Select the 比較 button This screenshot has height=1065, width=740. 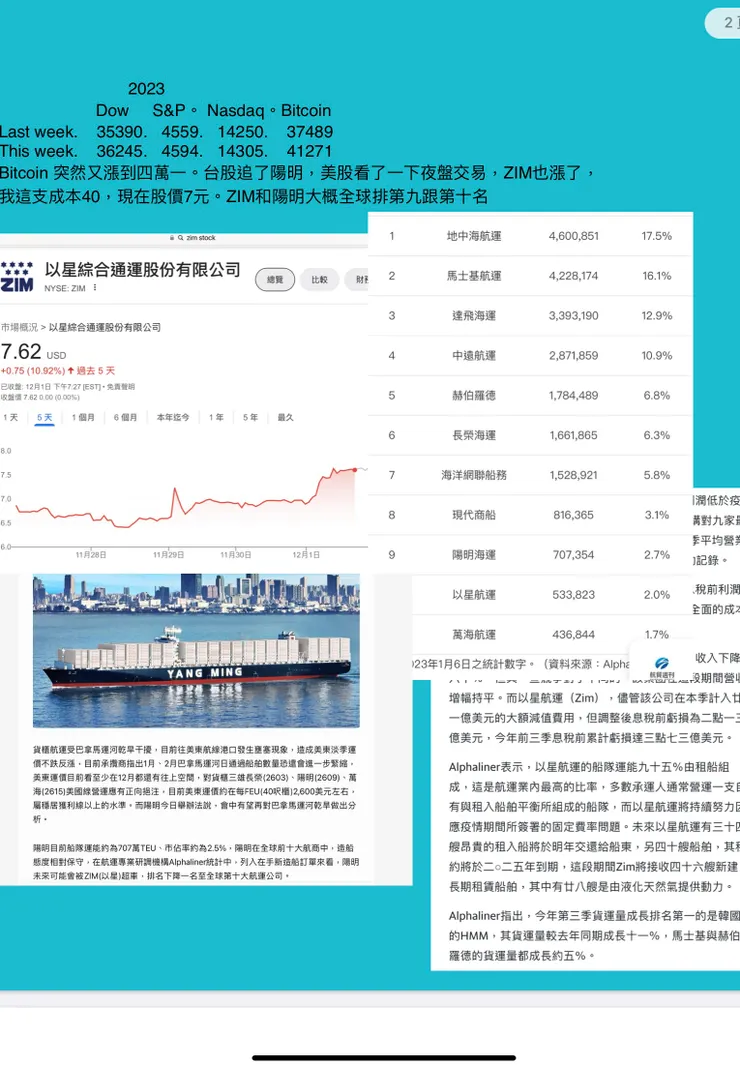click(x=319, y=280)
